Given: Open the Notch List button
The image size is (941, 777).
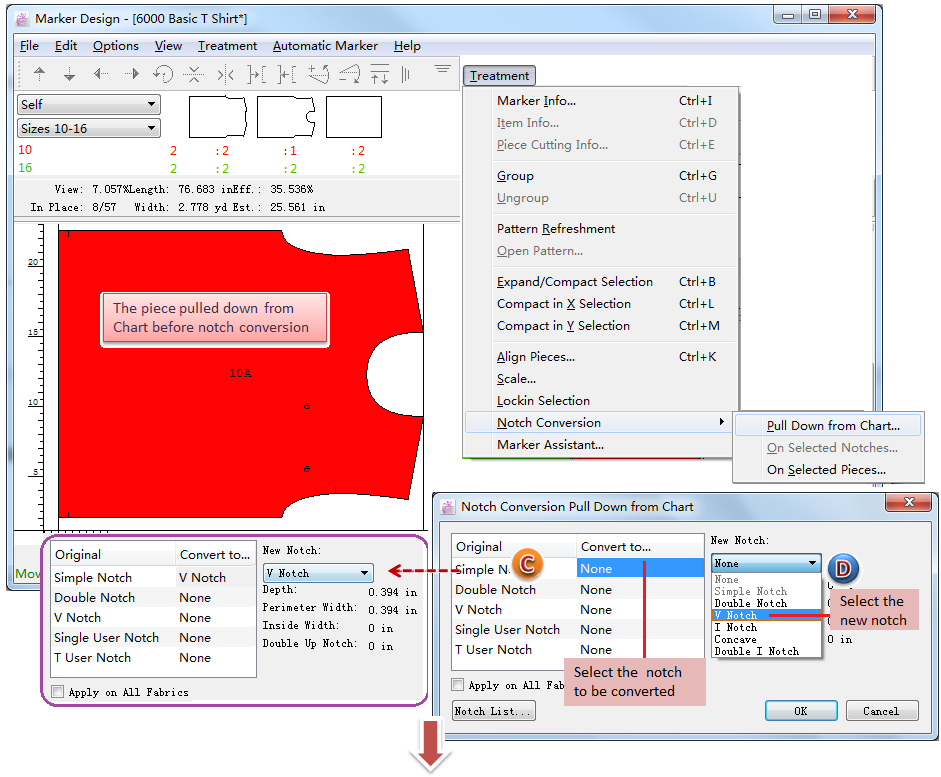Looking at the screenshot, I should [x=493, y=711].
